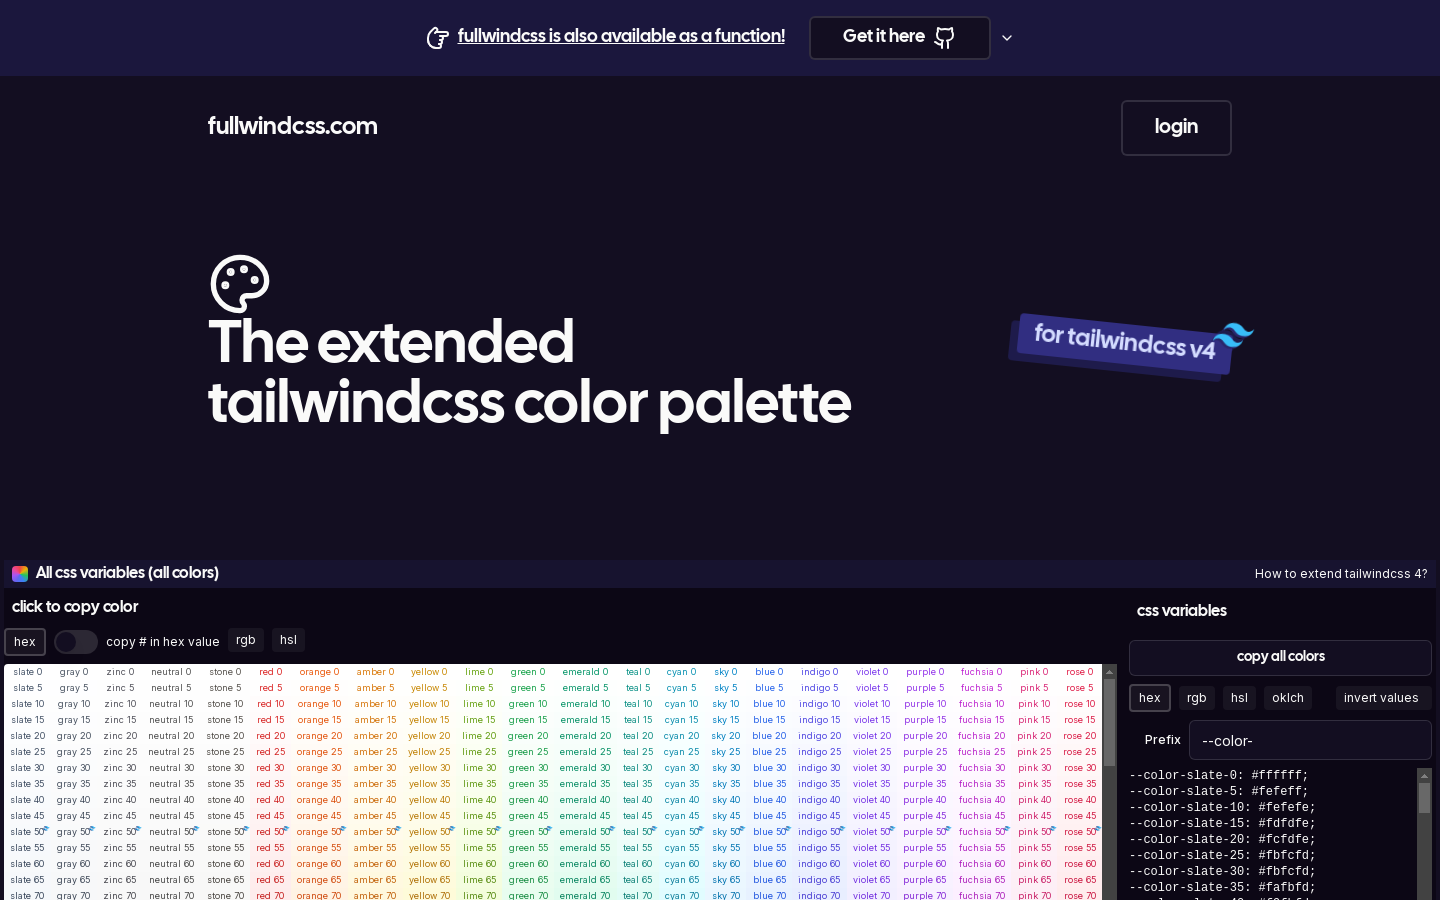1440x900 pixels.
Task: Click the --color-slate-30: #fbfcfd; line
Action: [x=1222, y=871]
